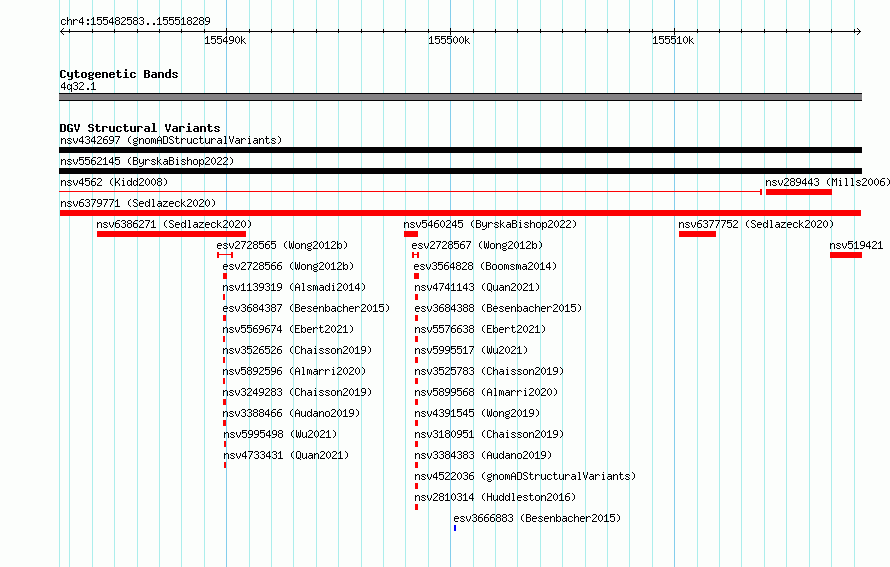Open nsv3249283 (Chaisson2019)
The width and height of the screenshot is (890, 567).
pos(297,392)
